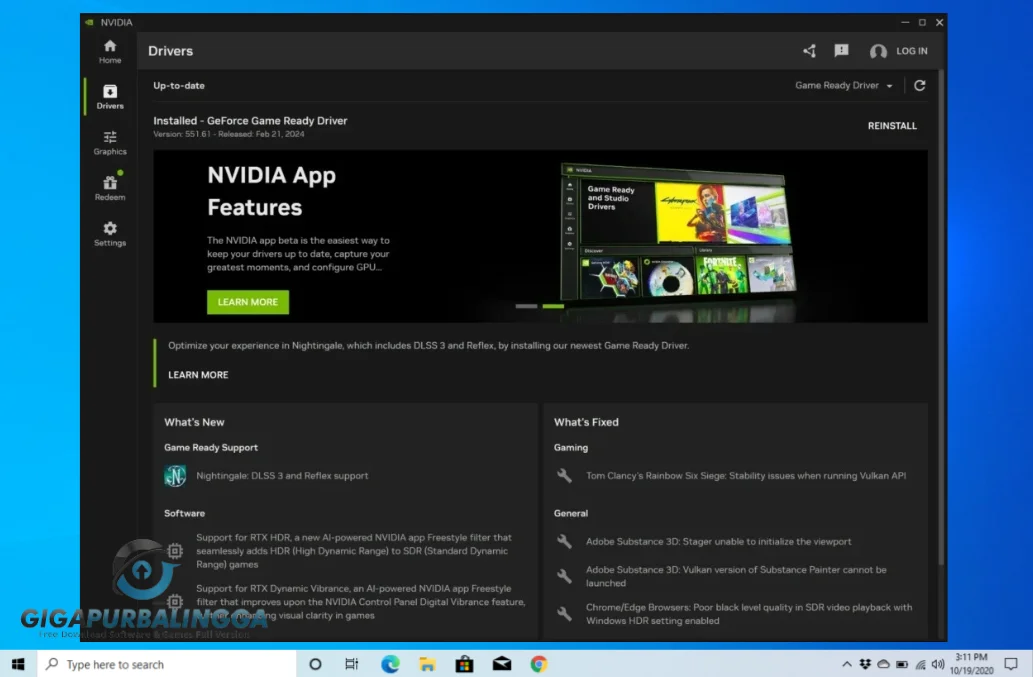This screenshot has height=677, width=1033.
Task: Click the taskbar search box
Action: click(166, 664)
